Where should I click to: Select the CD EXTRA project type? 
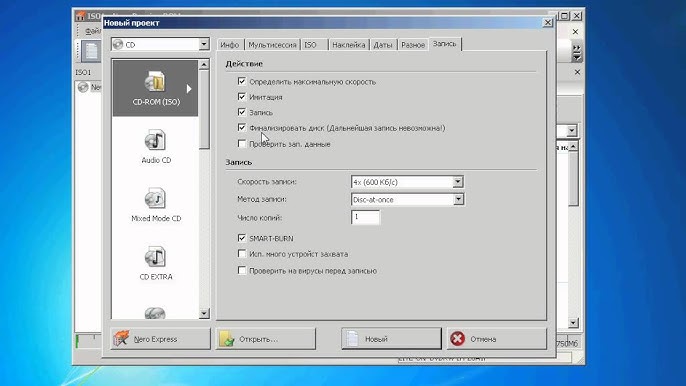[x=156, y=263]
